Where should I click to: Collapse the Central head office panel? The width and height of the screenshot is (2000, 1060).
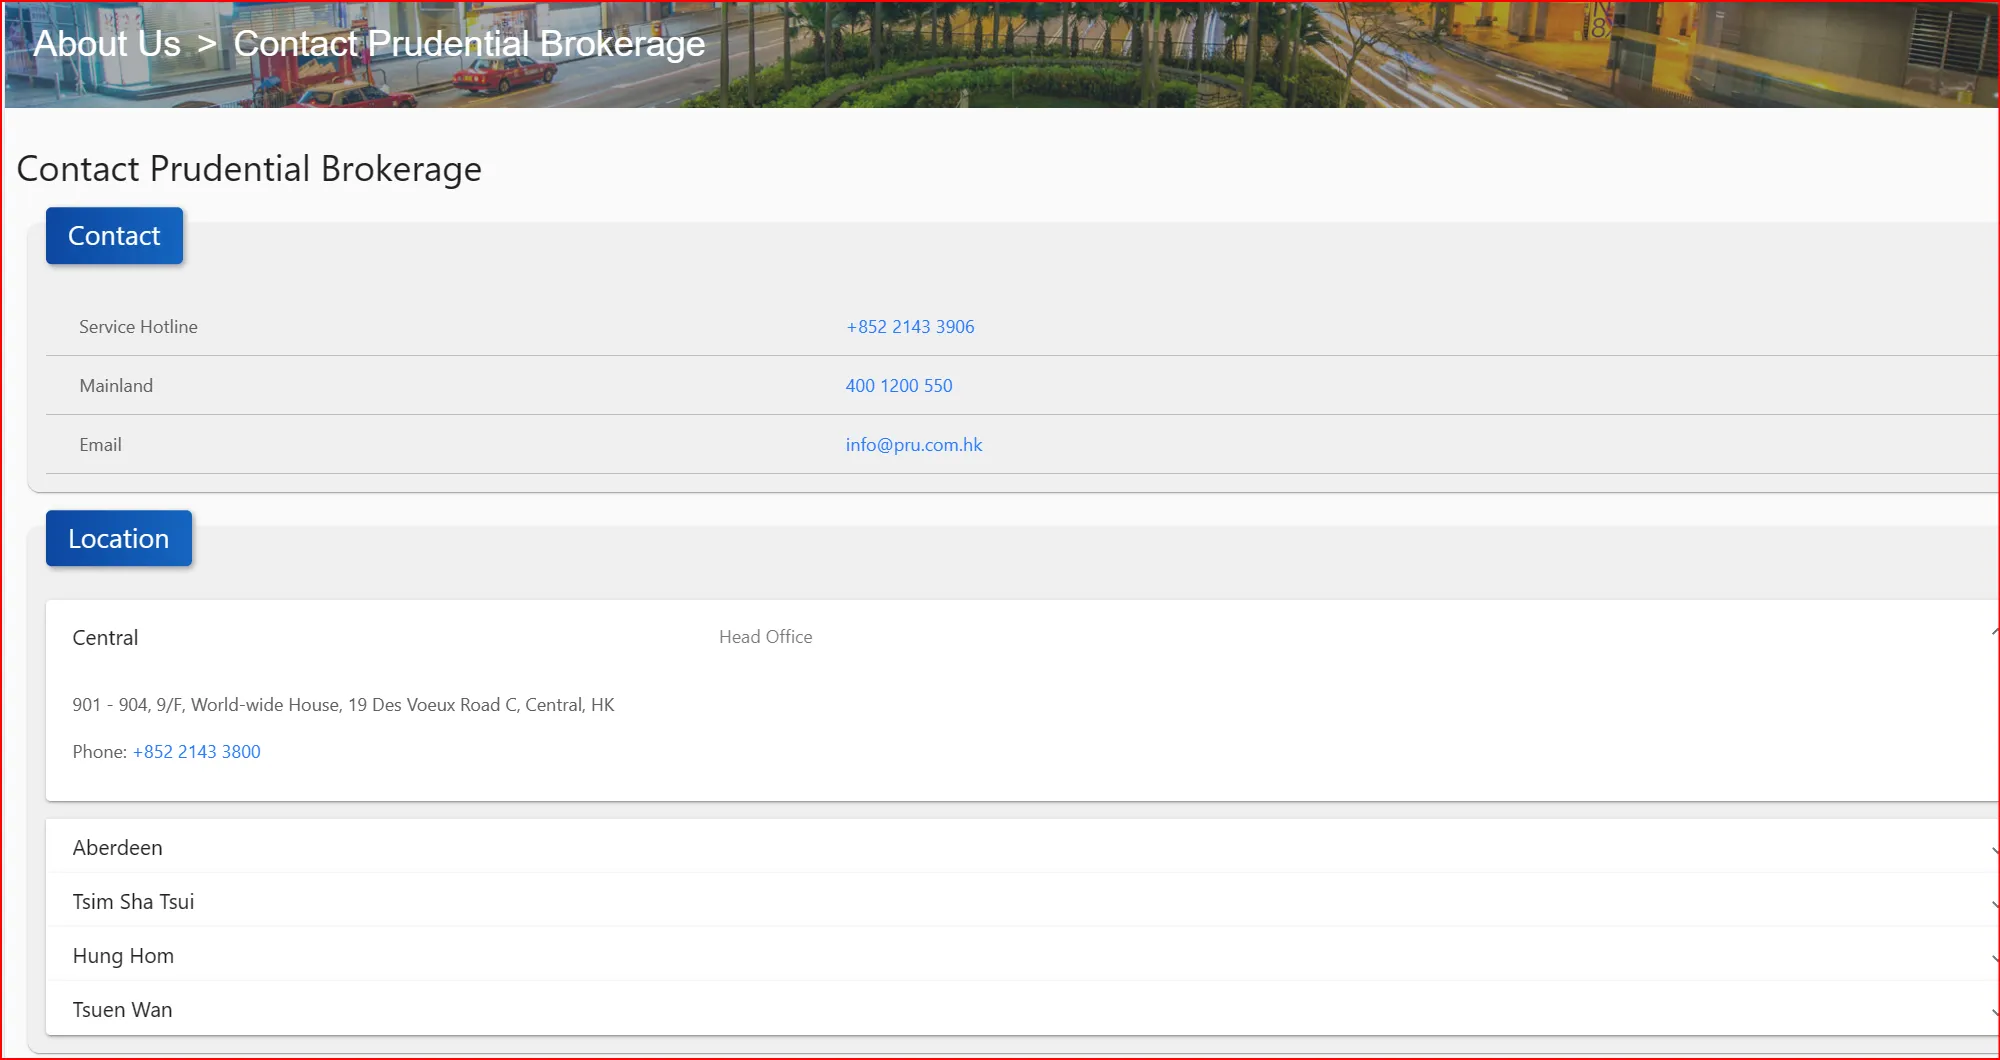tap(1022, 637)
